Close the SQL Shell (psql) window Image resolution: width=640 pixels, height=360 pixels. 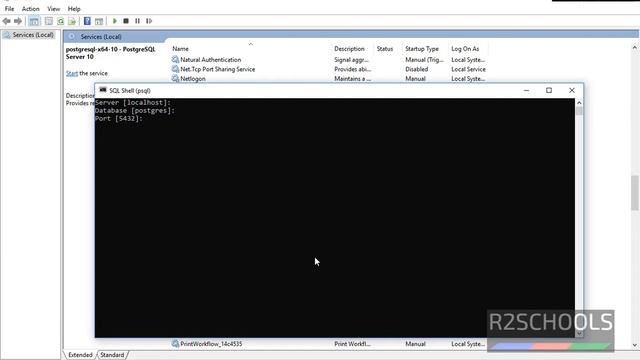tap(572, 90)
